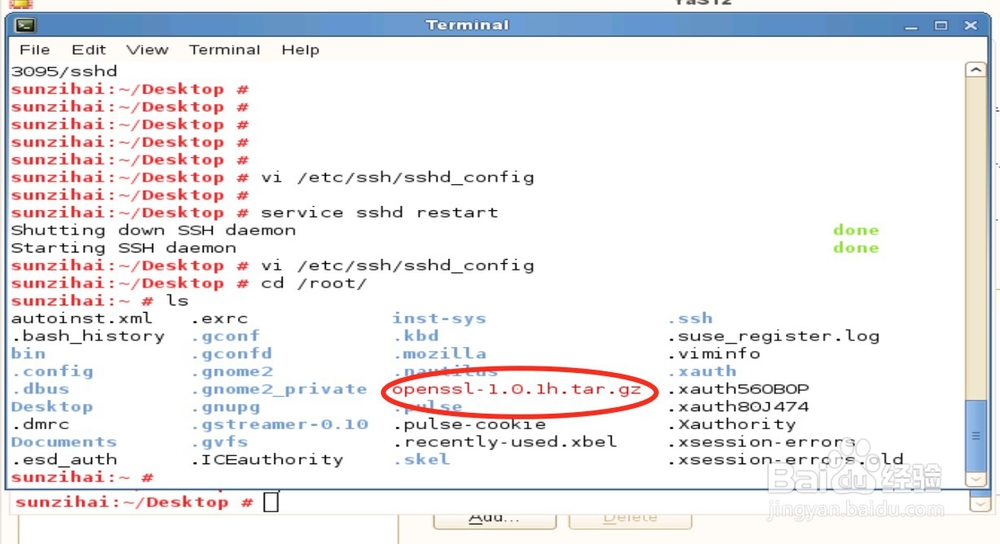This screenshot has width=1000, height=544.
Task: Click the .dbus directory name
Action: coord(40,388)
